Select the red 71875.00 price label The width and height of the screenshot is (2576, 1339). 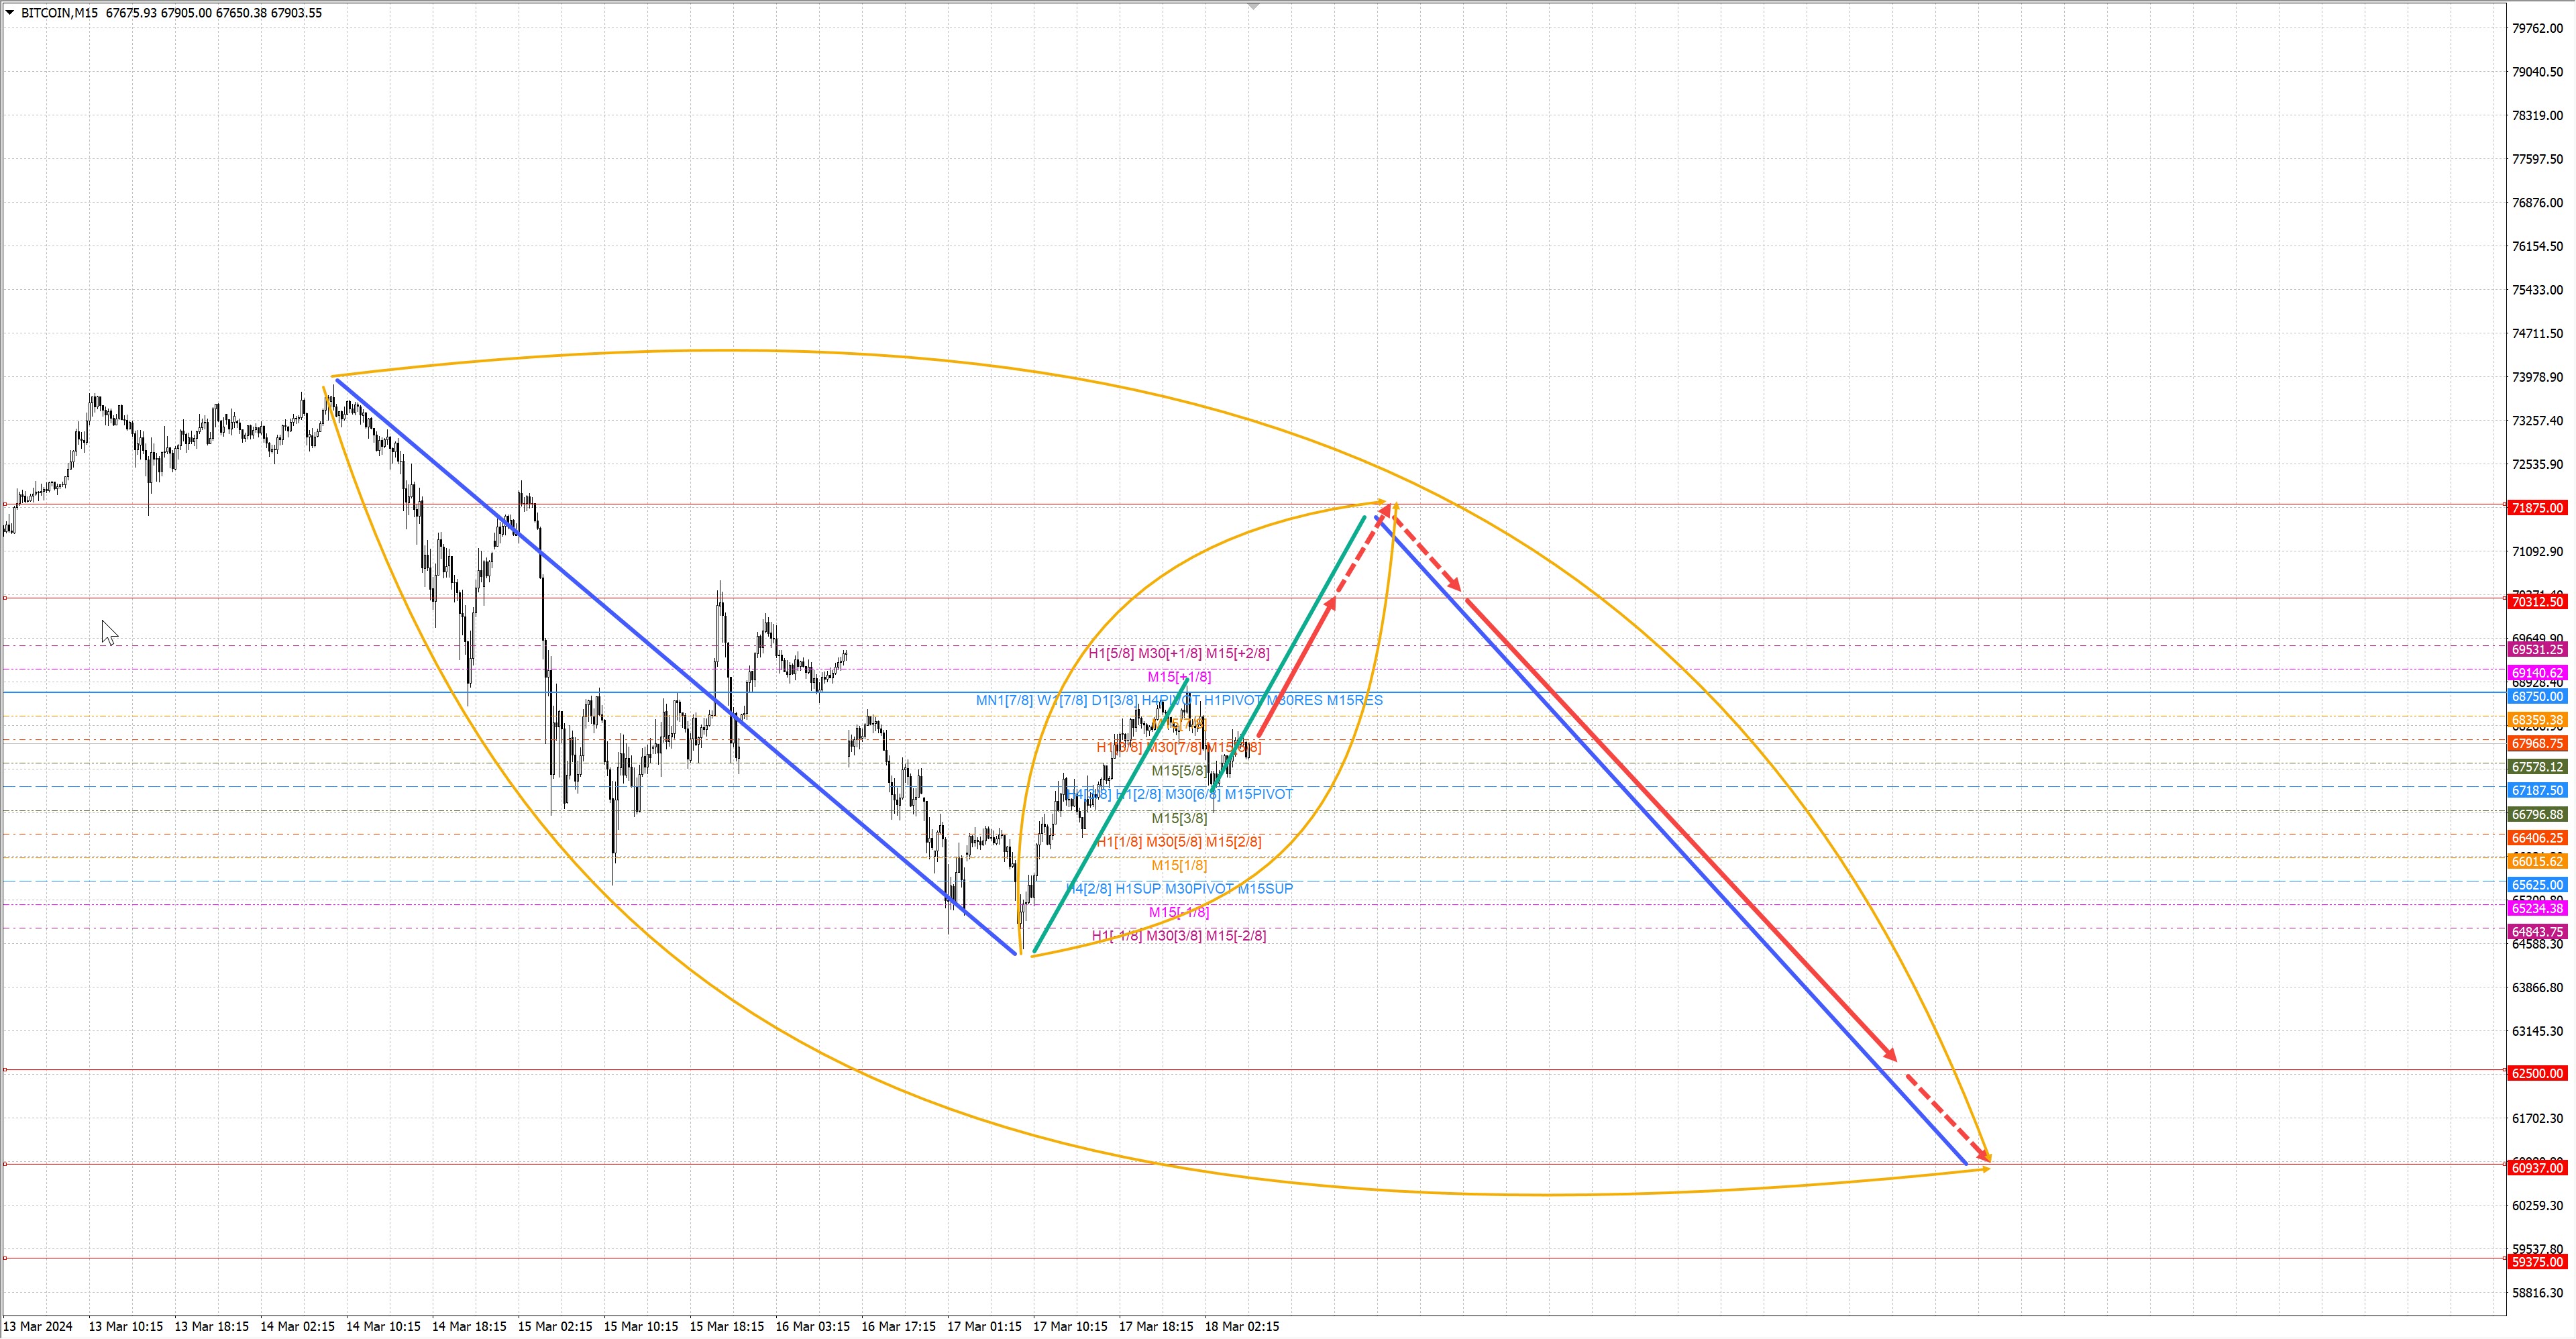coord(2538,508)
